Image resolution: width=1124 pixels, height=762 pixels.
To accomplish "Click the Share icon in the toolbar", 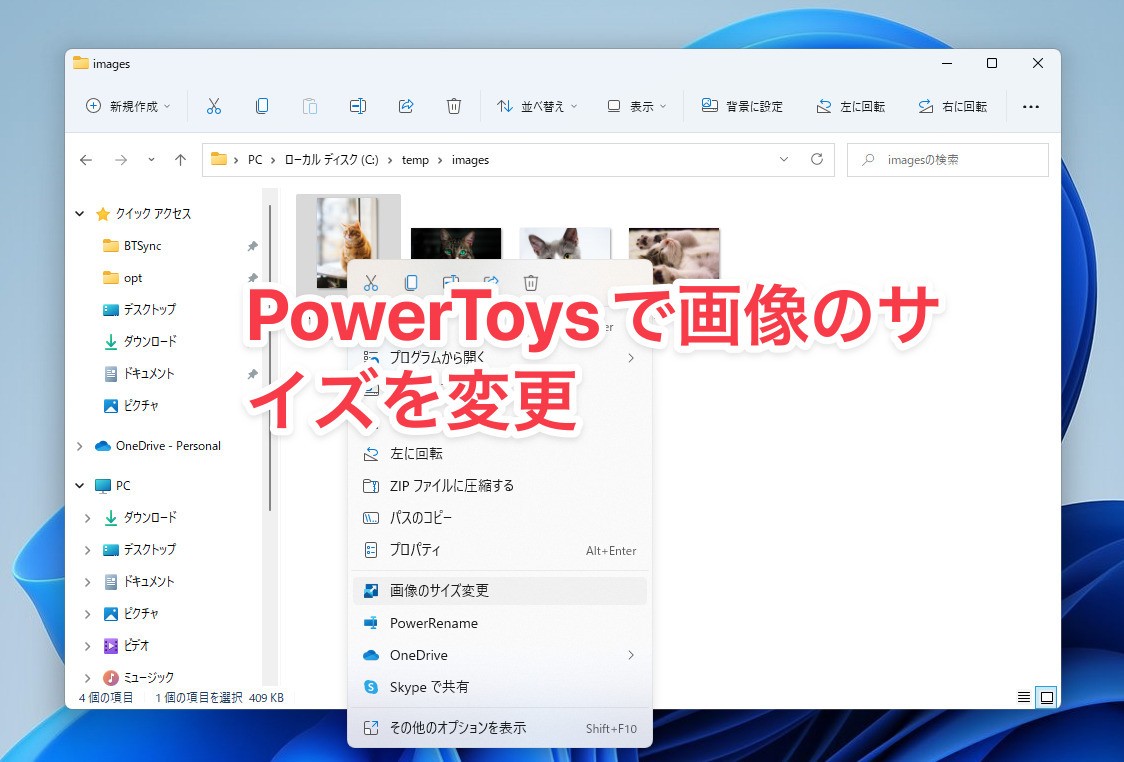I will pos(406,105).
